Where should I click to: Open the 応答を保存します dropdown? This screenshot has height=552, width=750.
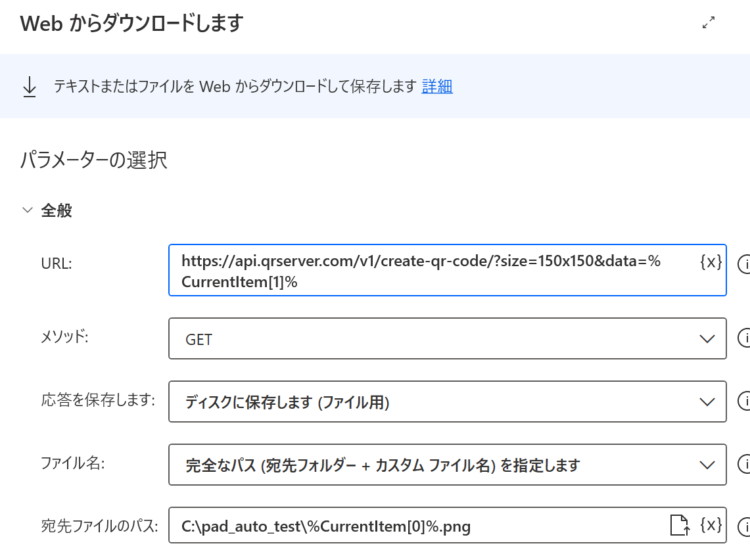tap(447, 402)
